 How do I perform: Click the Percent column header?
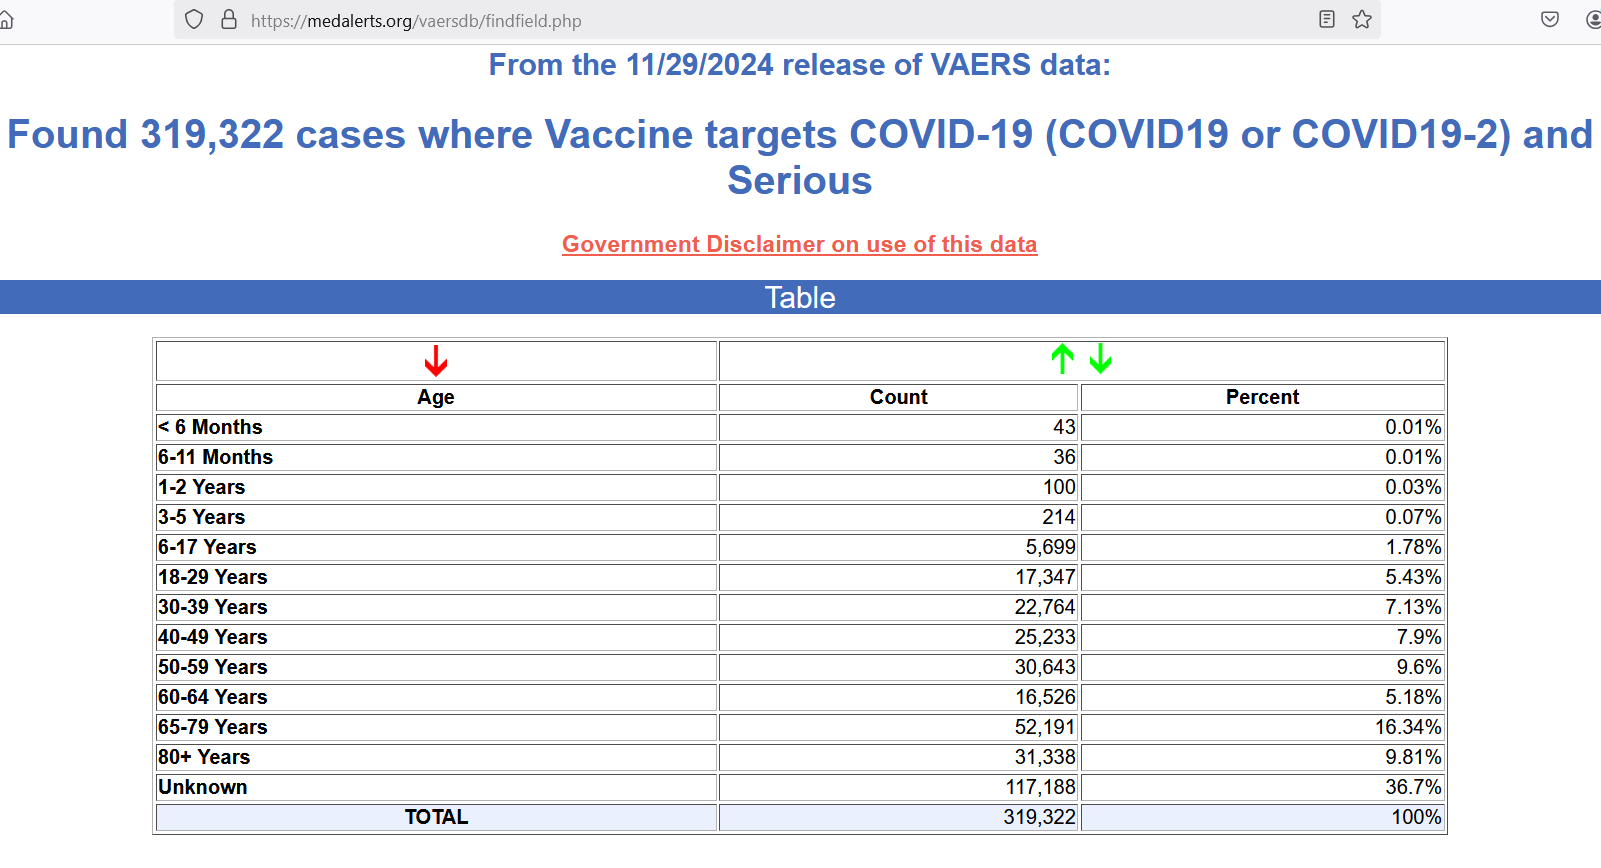1262,397
